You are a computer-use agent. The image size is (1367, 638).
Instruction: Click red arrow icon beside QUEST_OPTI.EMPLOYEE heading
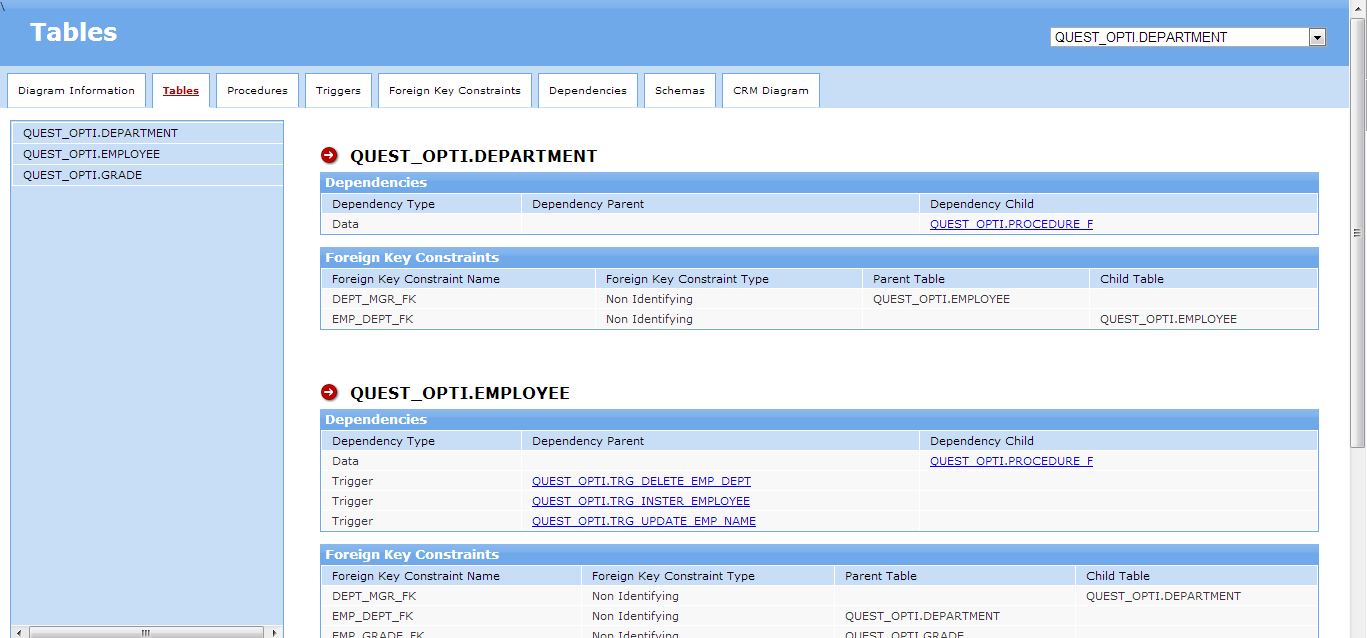point(329,393)
